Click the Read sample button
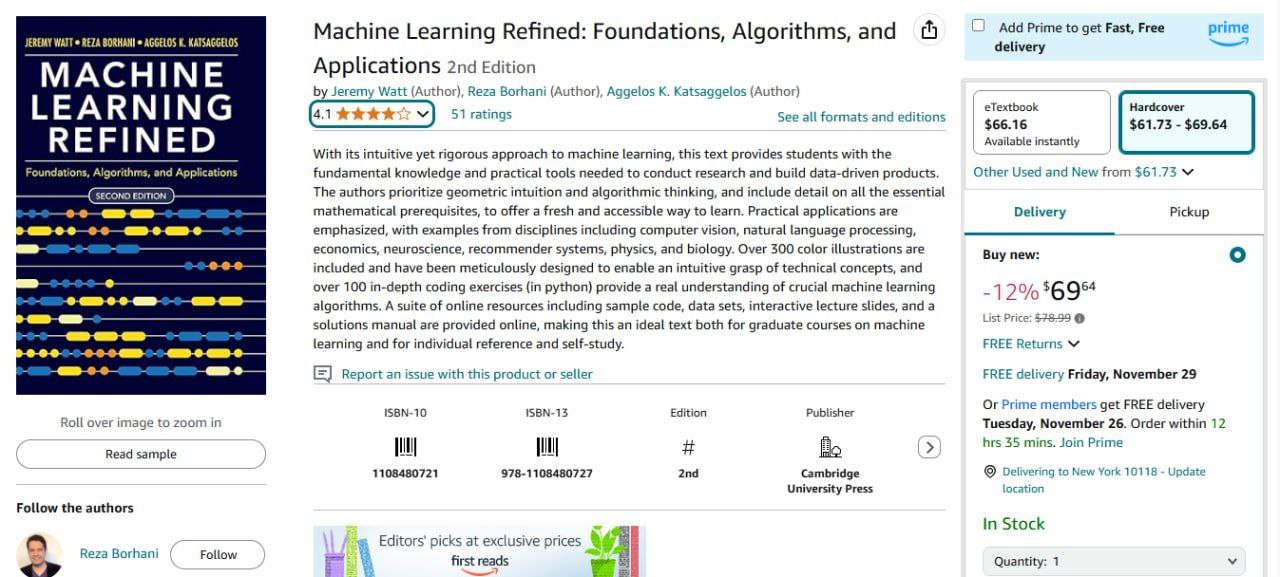Screen dimensions: 1280x577 pyautogui.click(x=141, y=454)
